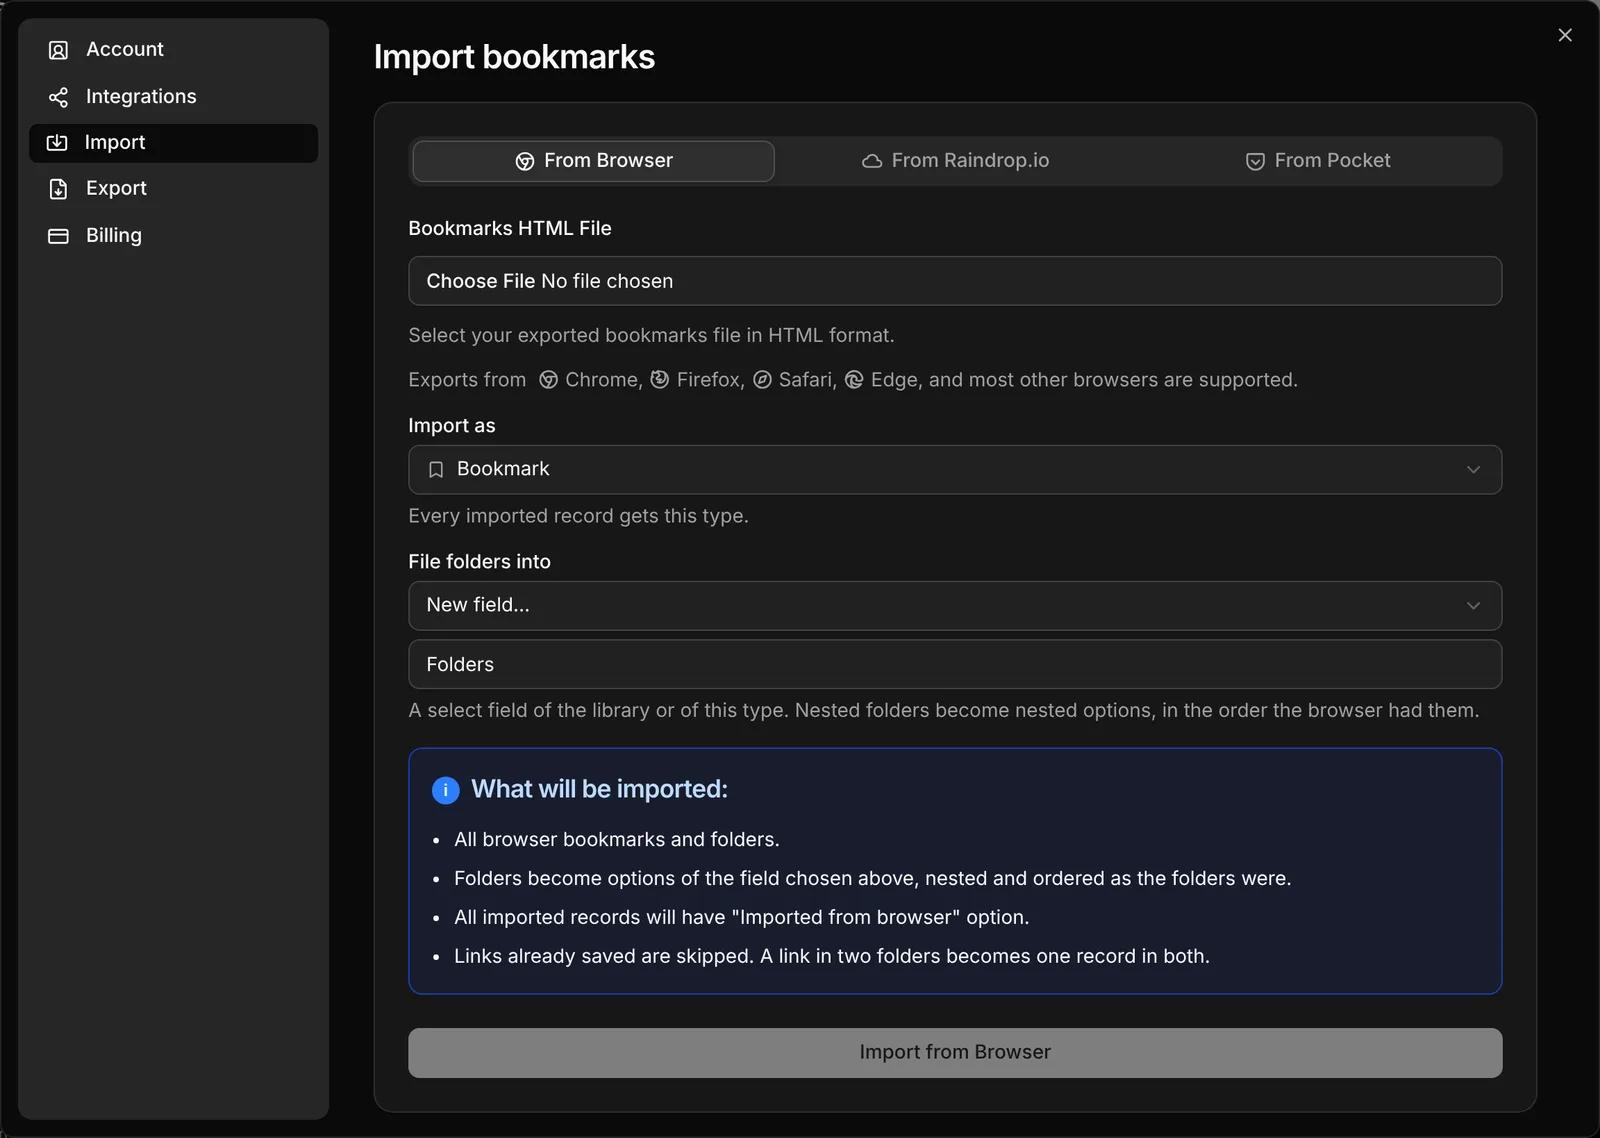Screen dimensions: 1600x1138
Task: Click the Import tray icon in sidebar
Action: 57,143
